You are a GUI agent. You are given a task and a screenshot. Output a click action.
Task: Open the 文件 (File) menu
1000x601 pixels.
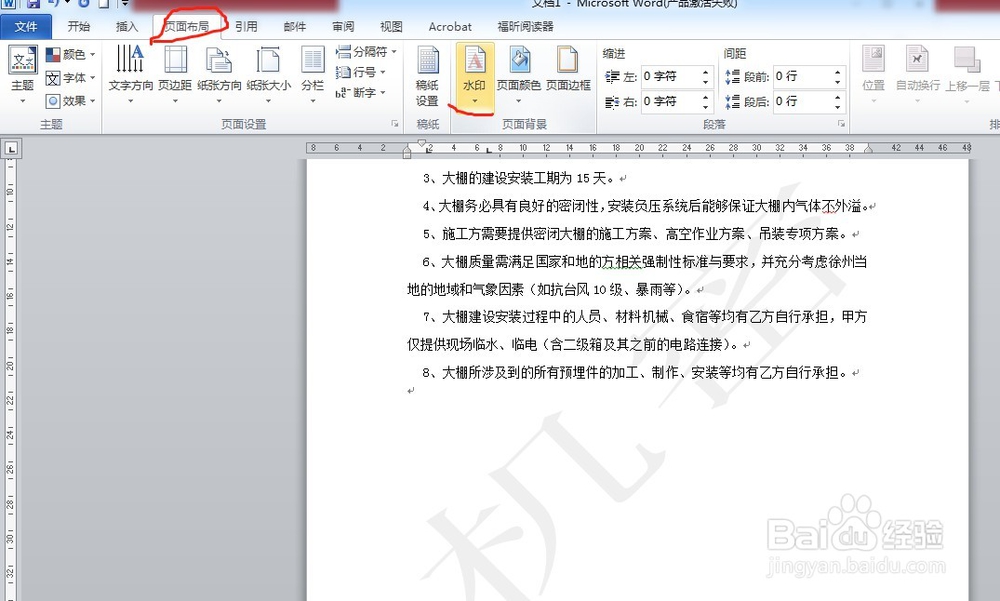point(26,27)
